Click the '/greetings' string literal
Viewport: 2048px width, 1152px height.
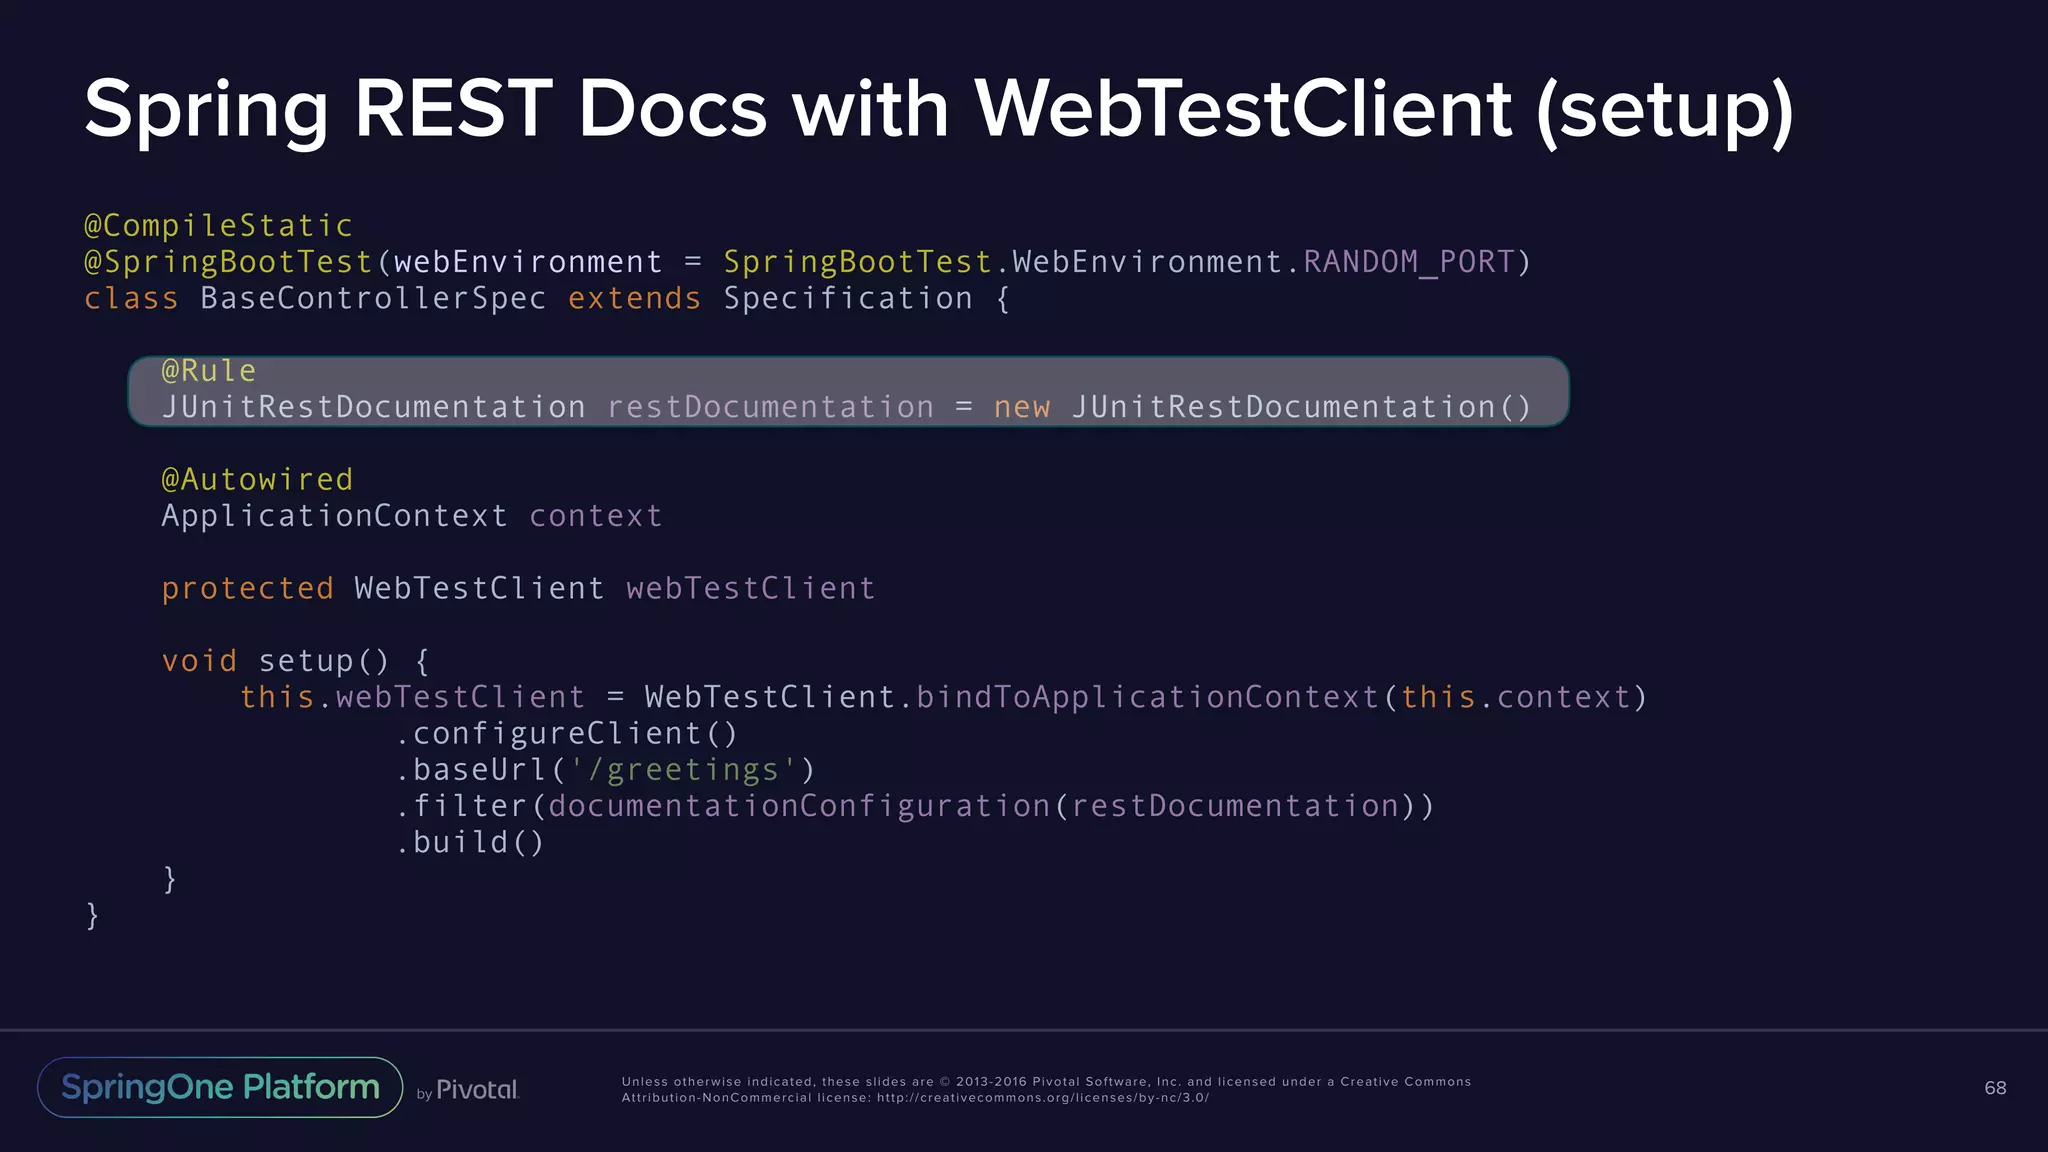tap(683, 770)
